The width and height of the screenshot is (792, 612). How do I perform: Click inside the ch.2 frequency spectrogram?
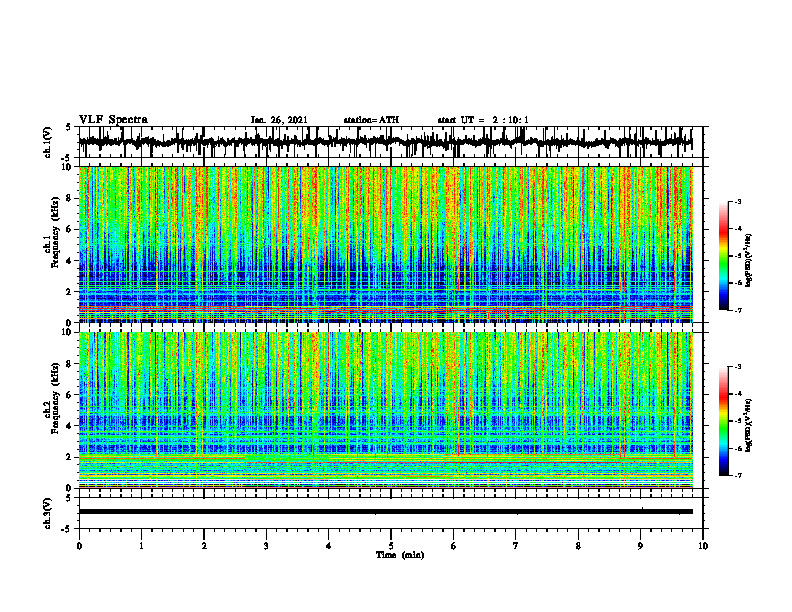(x=385, y=410)
